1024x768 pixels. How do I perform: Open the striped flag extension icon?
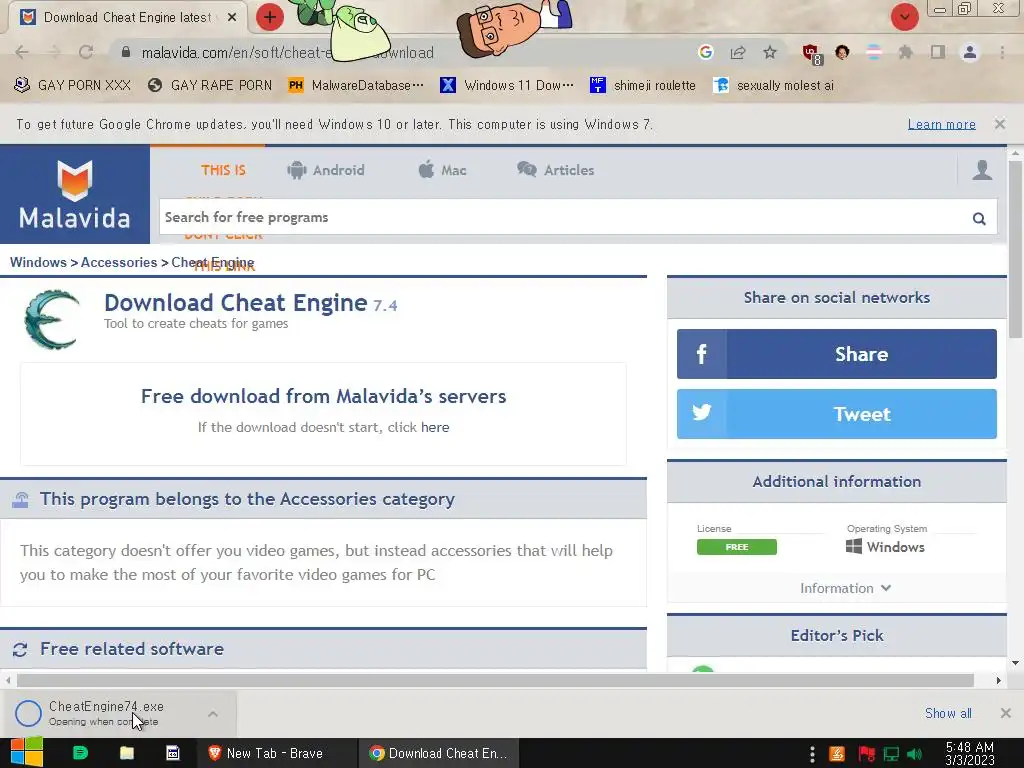[x=874, y=52]
